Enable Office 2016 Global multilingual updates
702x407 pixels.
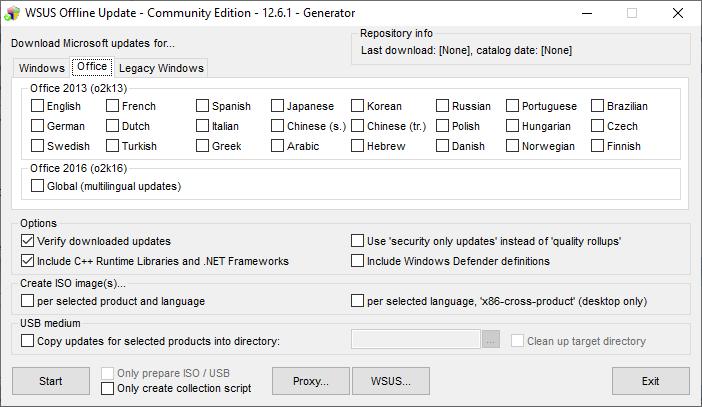click(x=37, y=186)
